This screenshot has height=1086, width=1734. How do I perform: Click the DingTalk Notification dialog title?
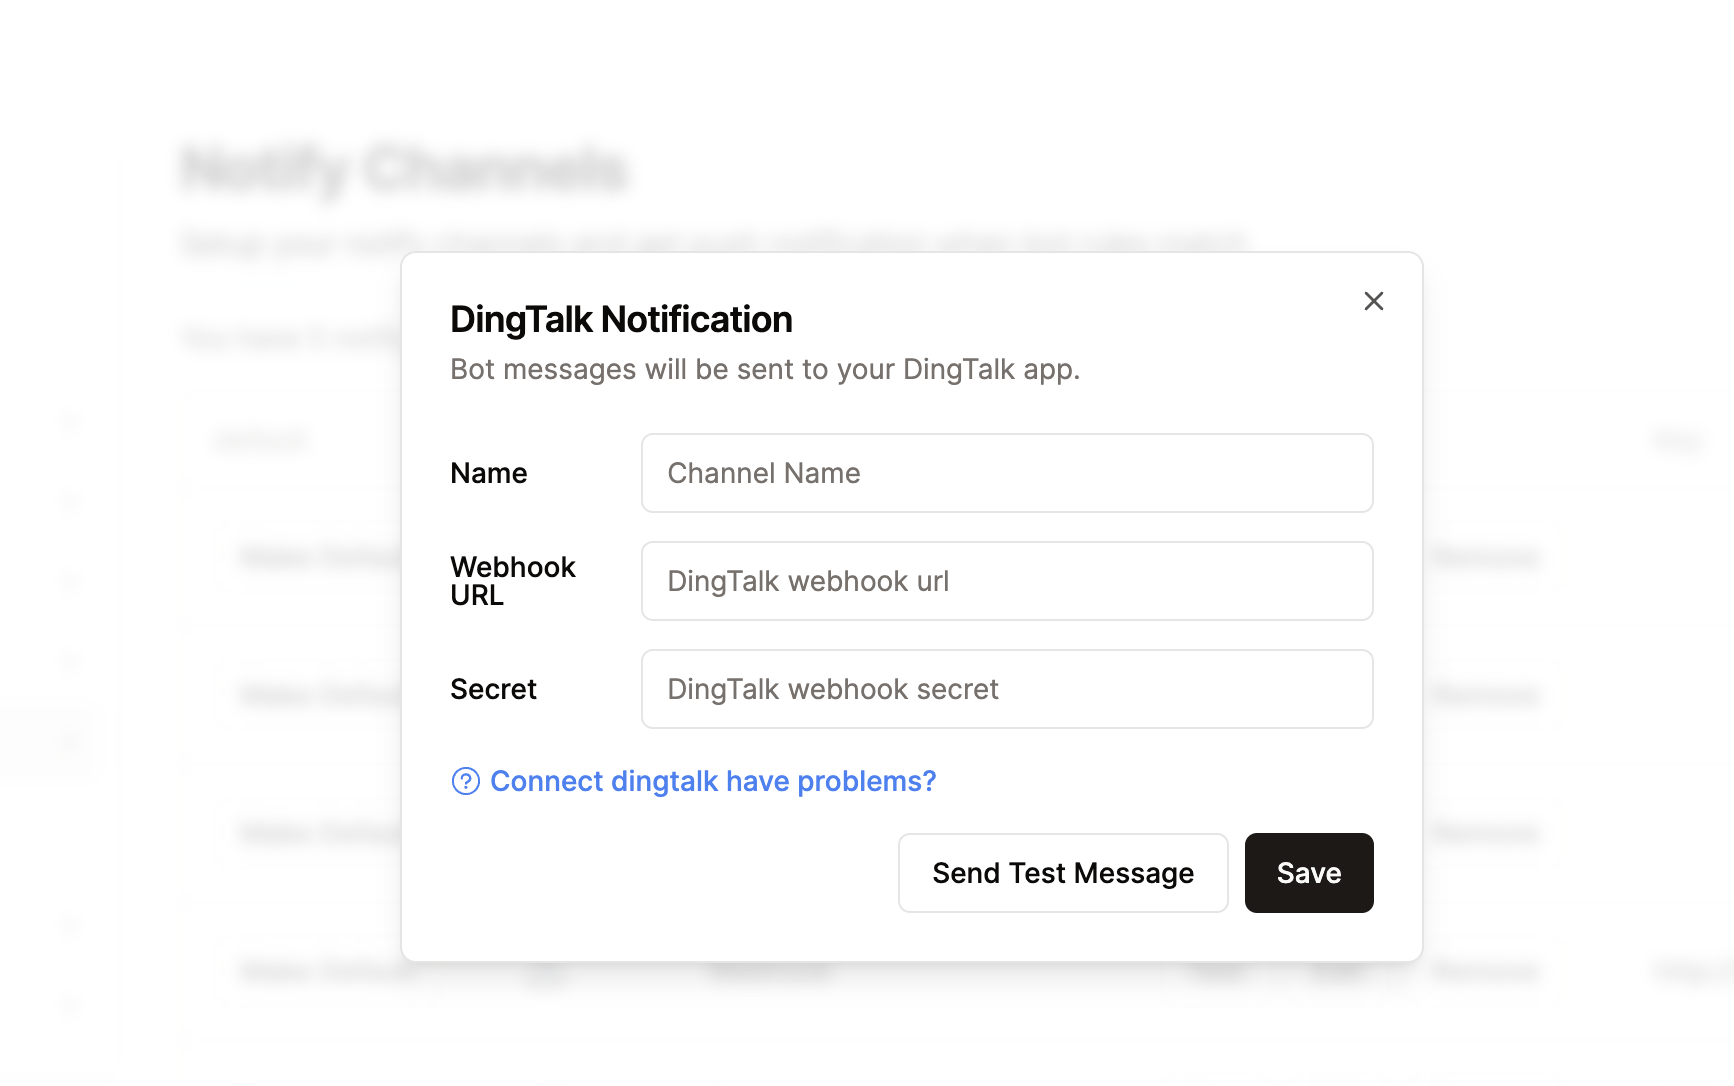pyautogui.click(x=621, y=320)
